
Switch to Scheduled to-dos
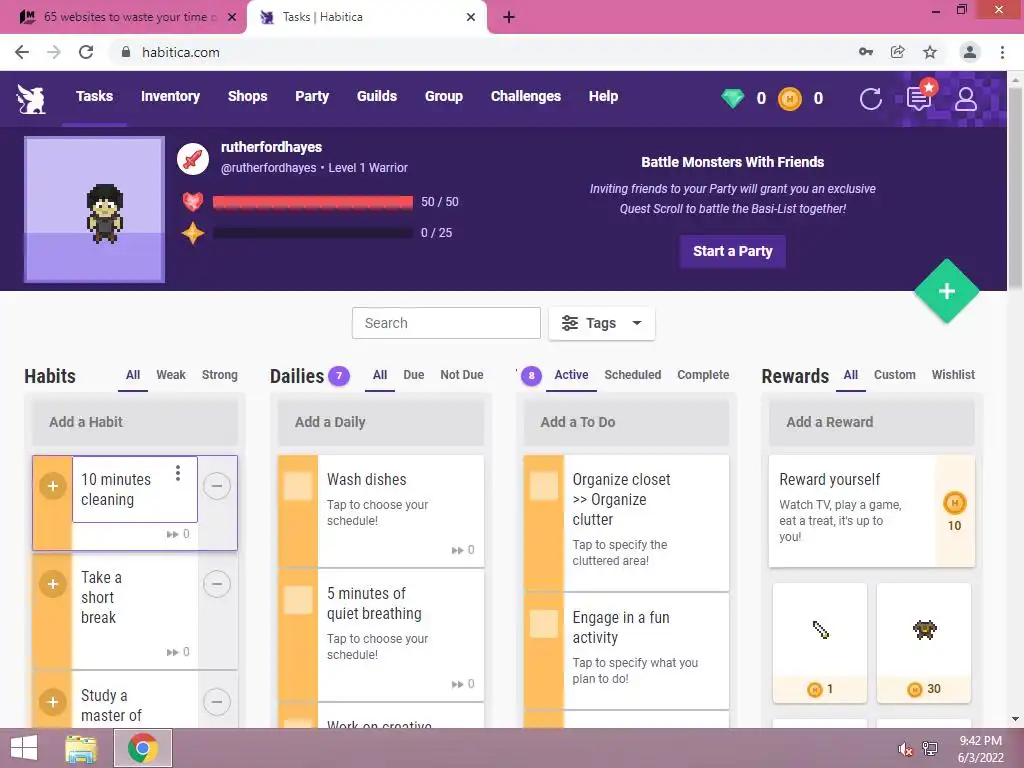coord(633,375)
